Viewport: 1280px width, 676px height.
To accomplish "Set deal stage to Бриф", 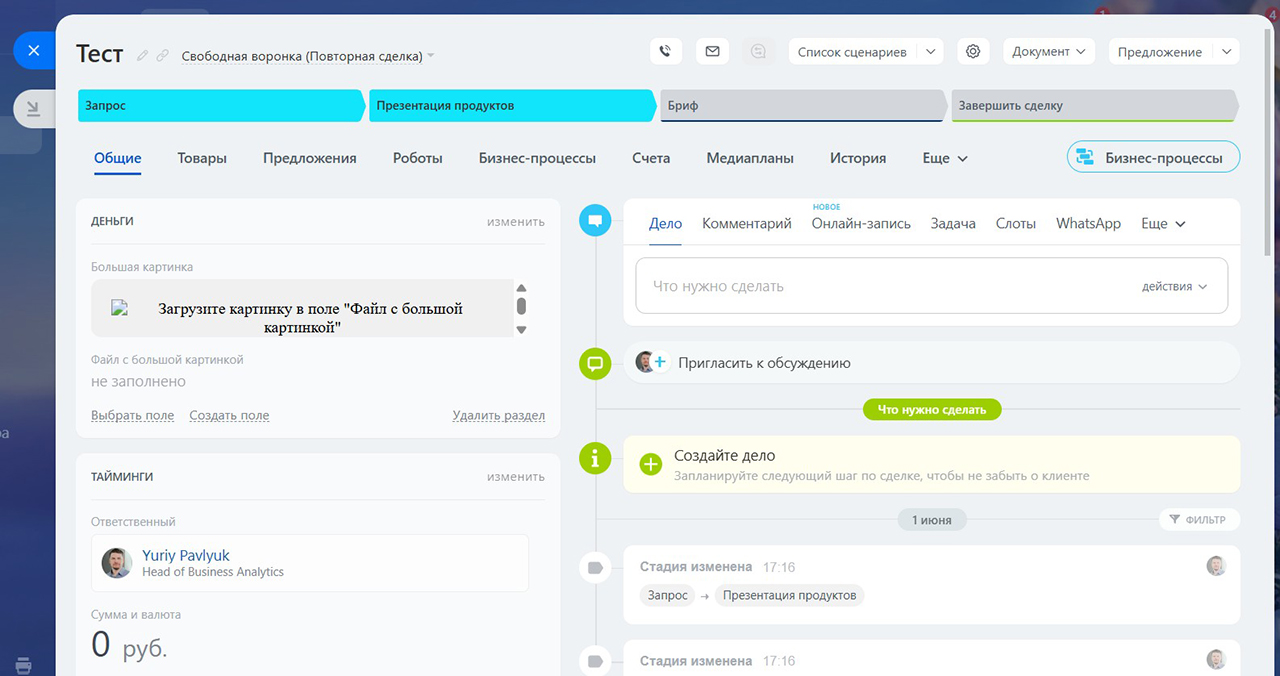I will click(802, 105).
